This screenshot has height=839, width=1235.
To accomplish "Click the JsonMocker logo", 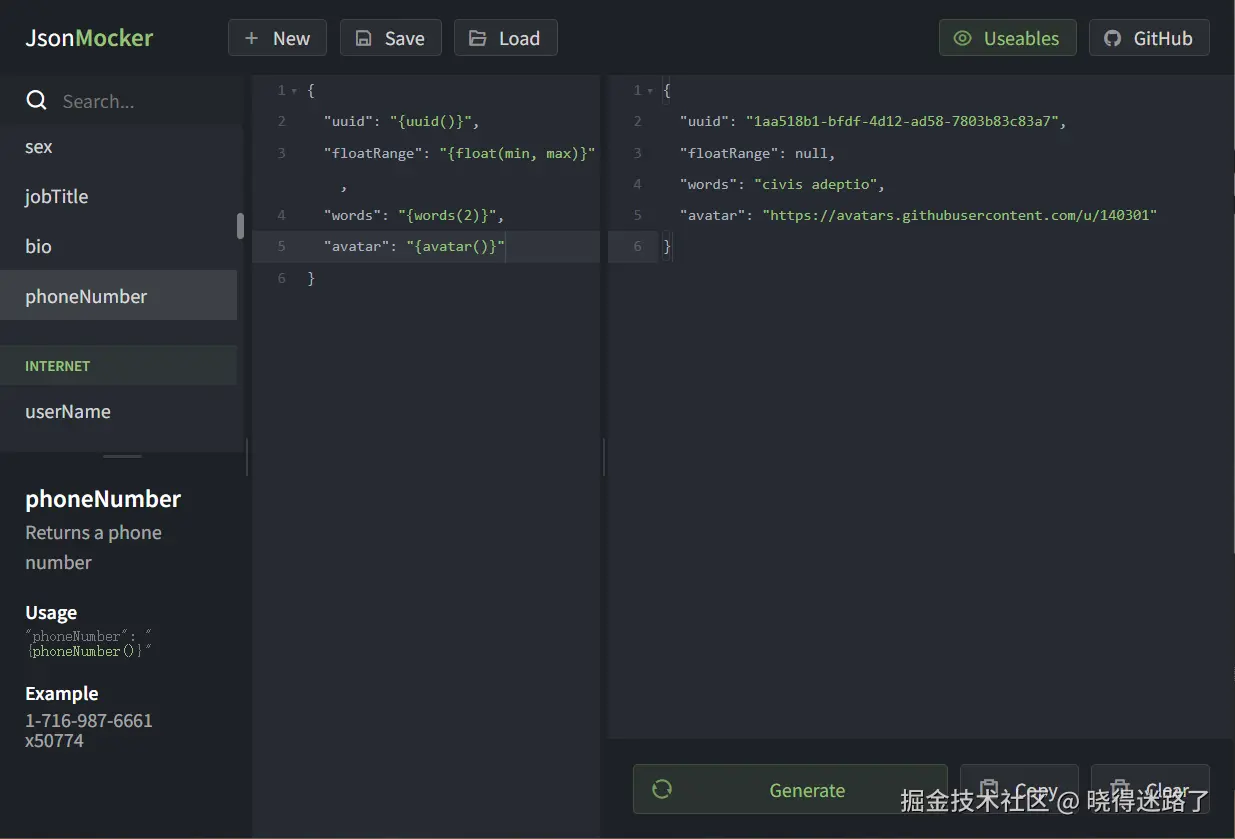I will (89, 38).
